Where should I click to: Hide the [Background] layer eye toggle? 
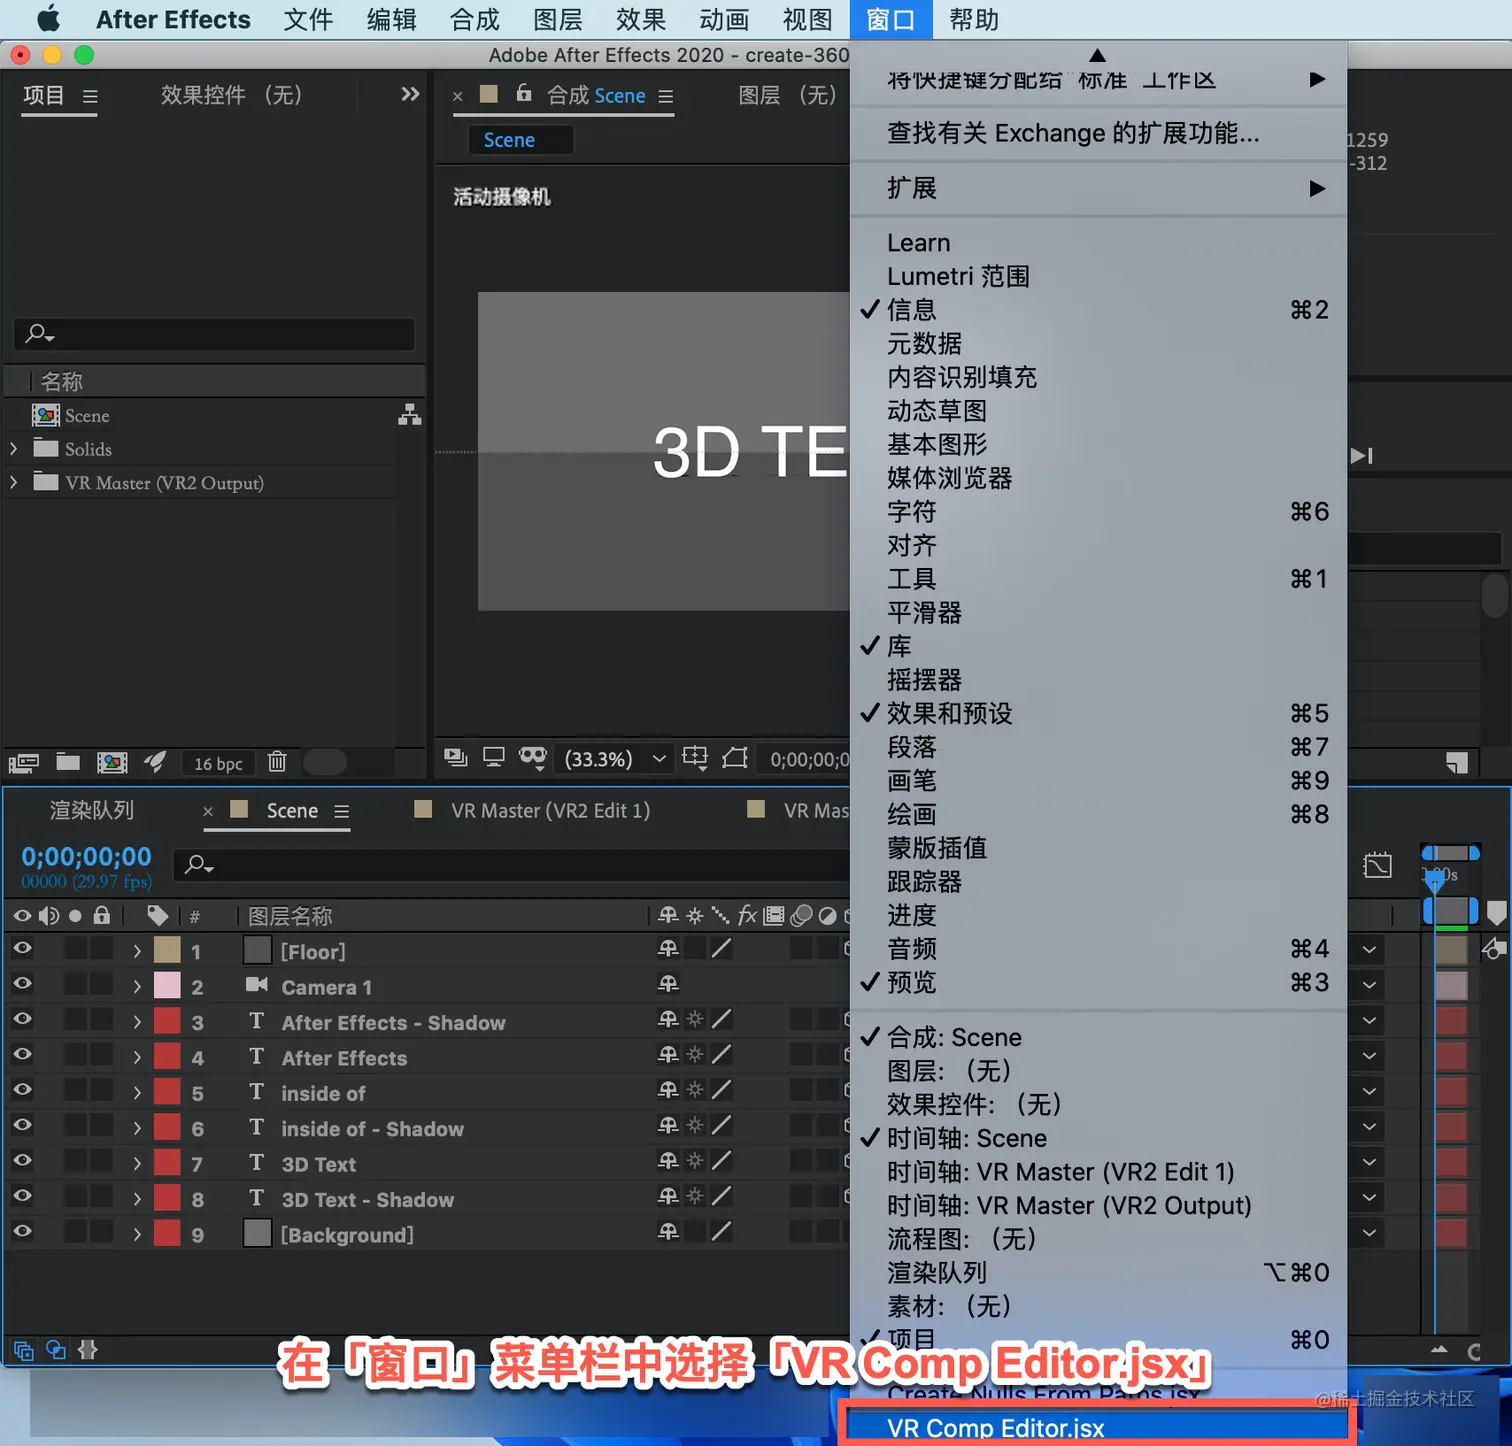[22, 1232]
